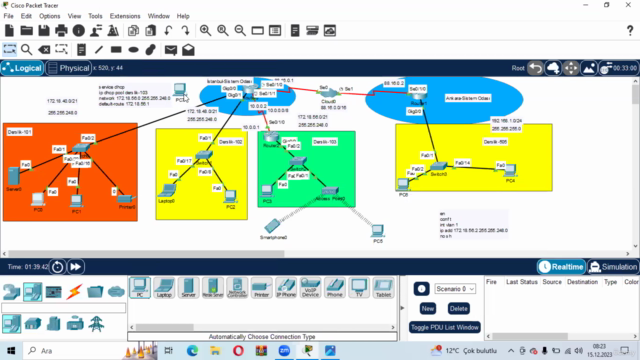
Task: Select Server end device
Action: pyautogui.click(x=189, y=287)
